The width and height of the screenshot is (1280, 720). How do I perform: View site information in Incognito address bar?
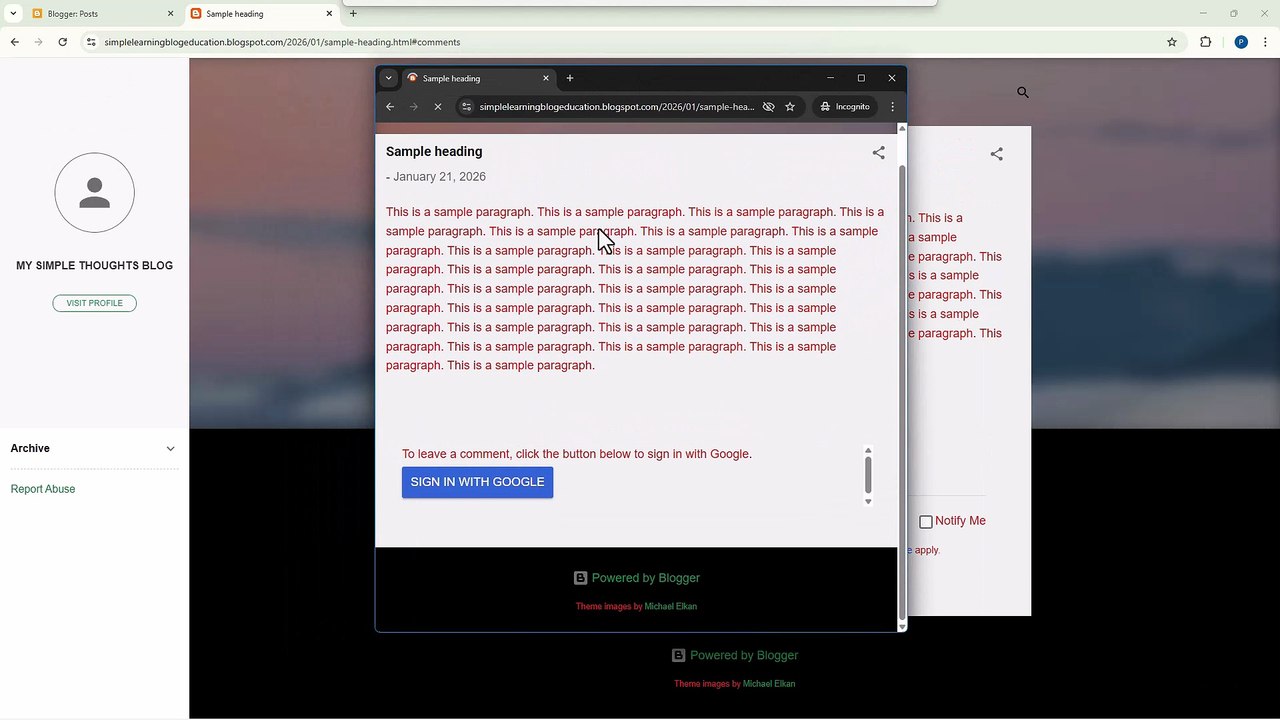pos(466,107)
